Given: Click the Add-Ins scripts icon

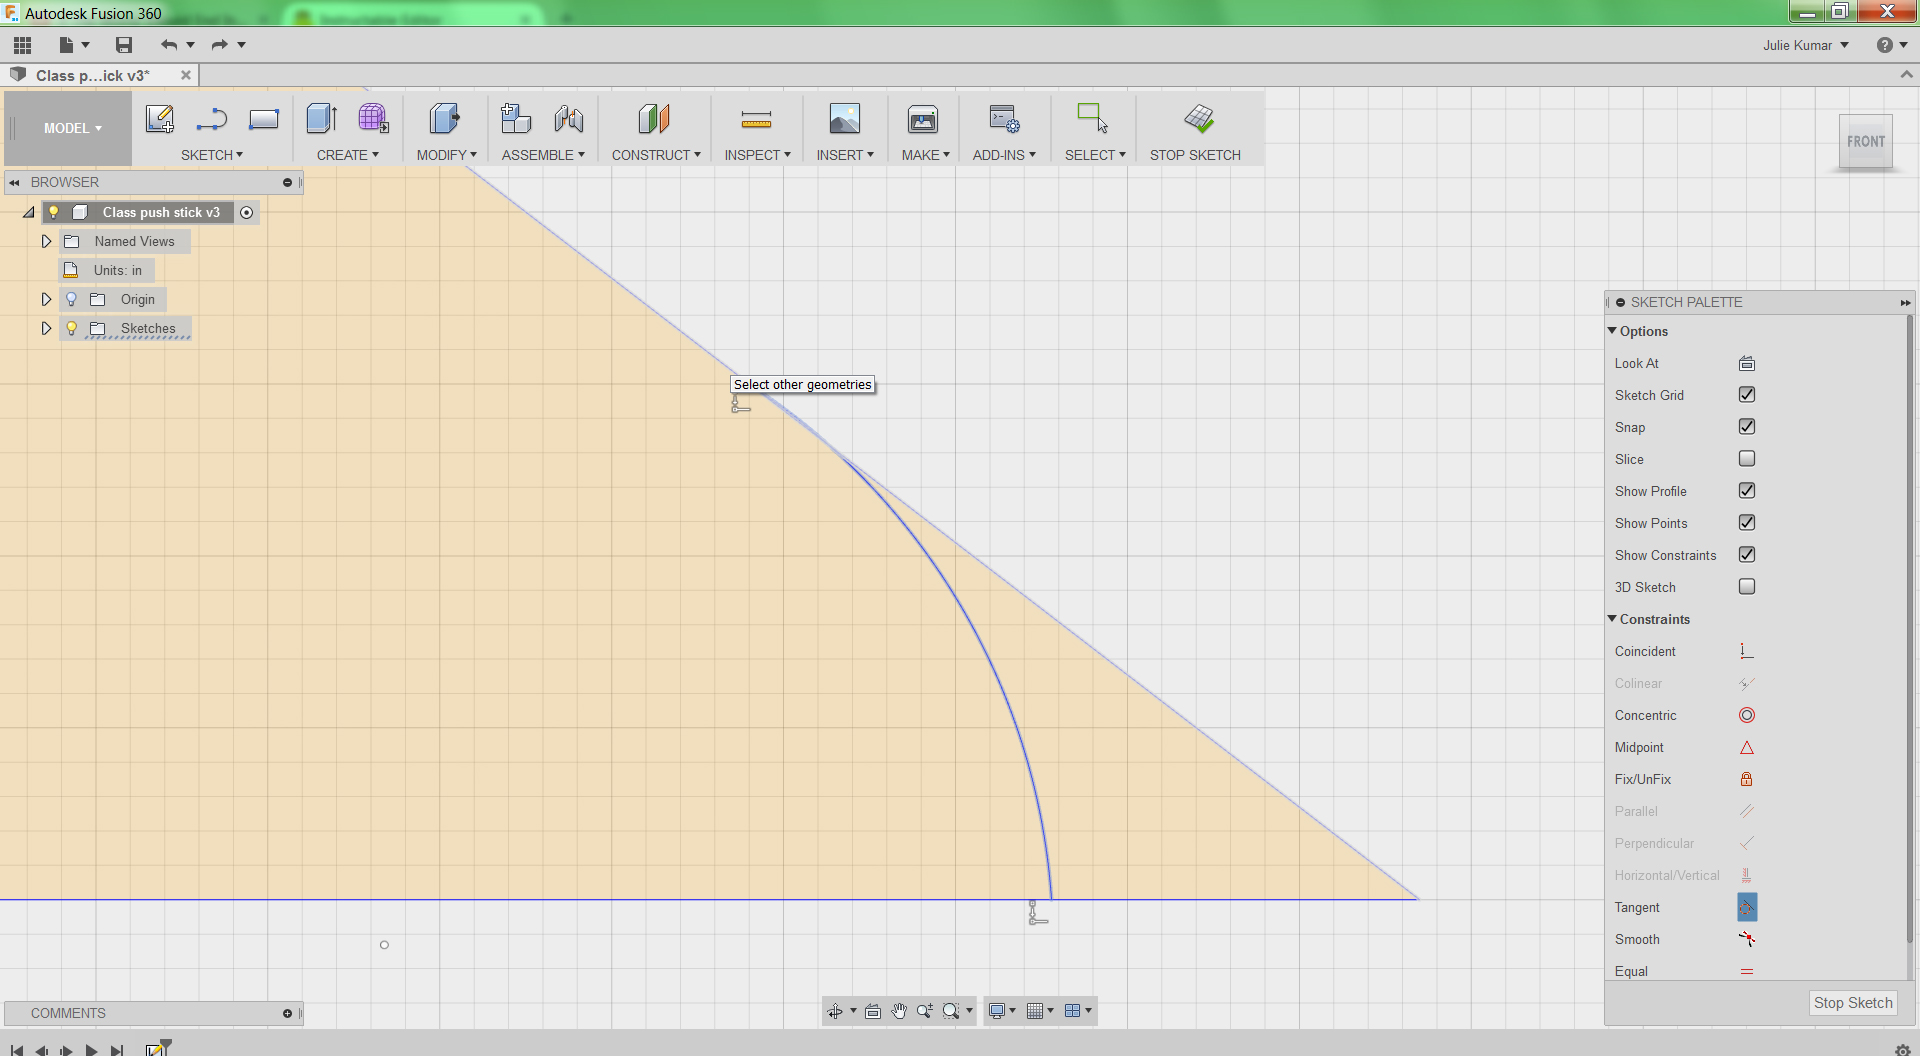Looking at the screenshot, I should click(1004, 119).
